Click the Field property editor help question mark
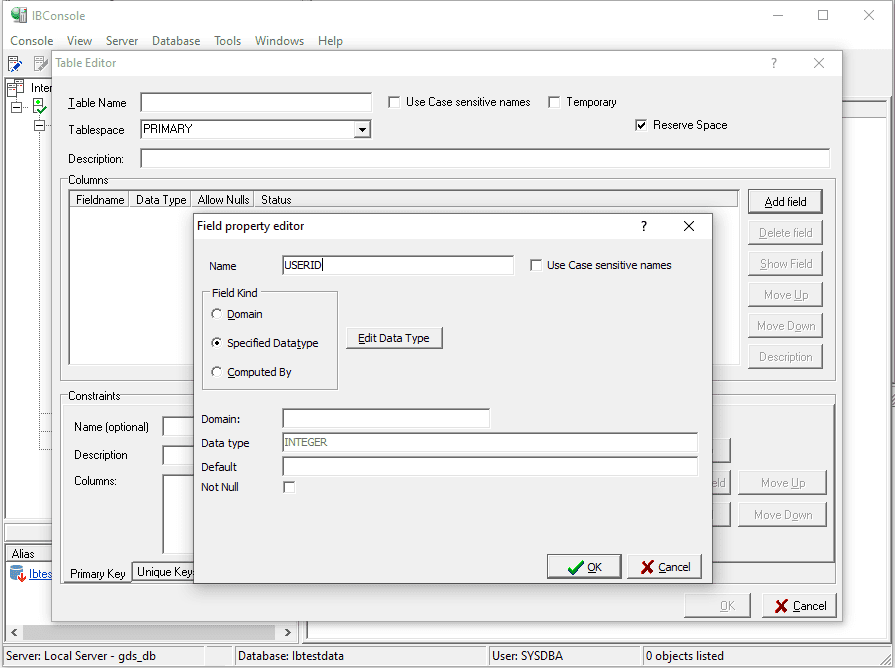Image resolution: width=895 pixels, height=668 pixels. 643,226
